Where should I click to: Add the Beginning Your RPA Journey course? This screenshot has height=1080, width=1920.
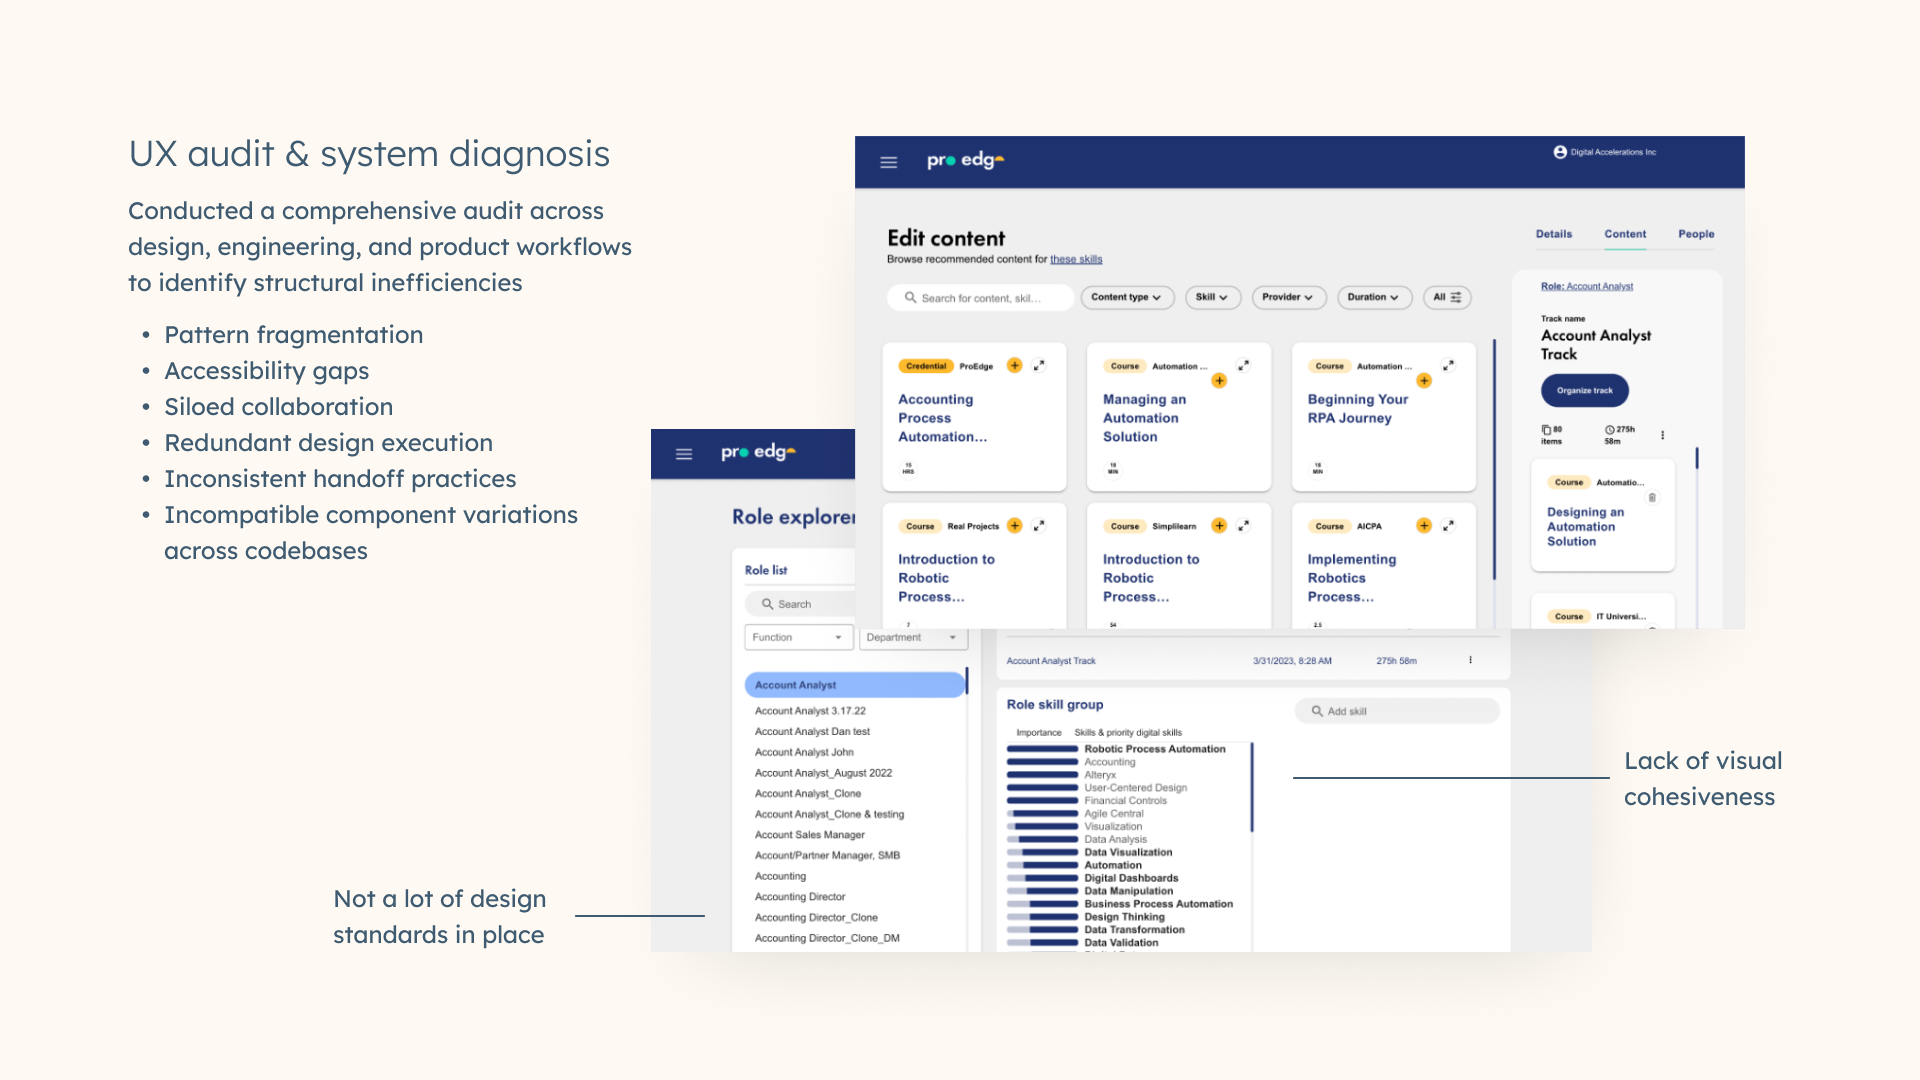pyautogui.click(x=1423, y=381)
